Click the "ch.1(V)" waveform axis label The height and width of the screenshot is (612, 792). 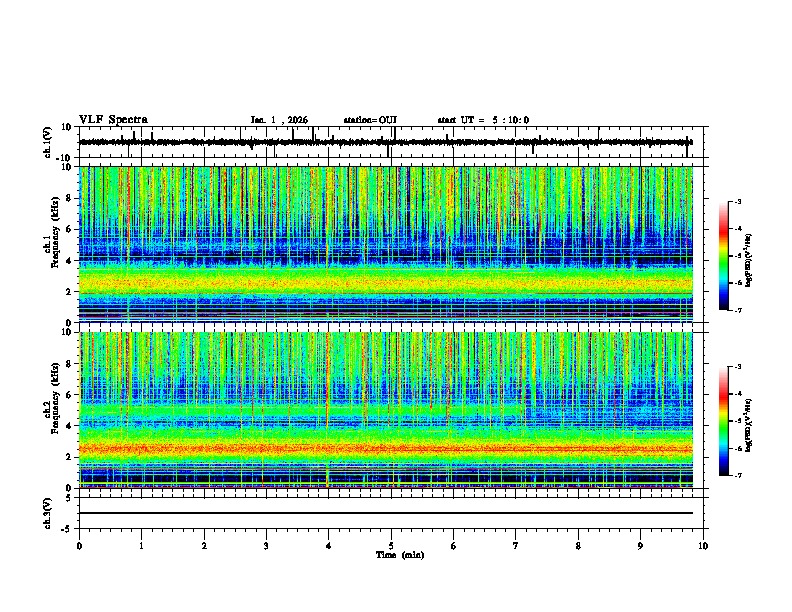48,142
